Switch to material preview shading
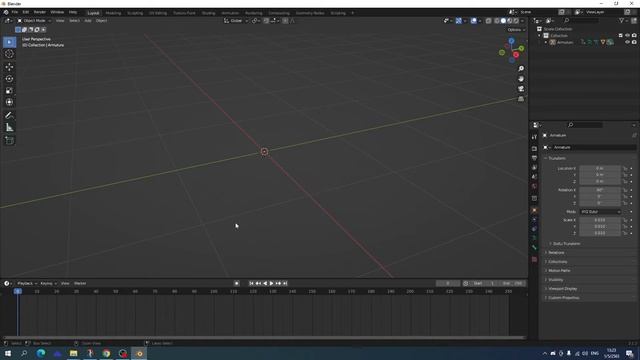This screenshot has width=640, height=360. pos(510,21)
